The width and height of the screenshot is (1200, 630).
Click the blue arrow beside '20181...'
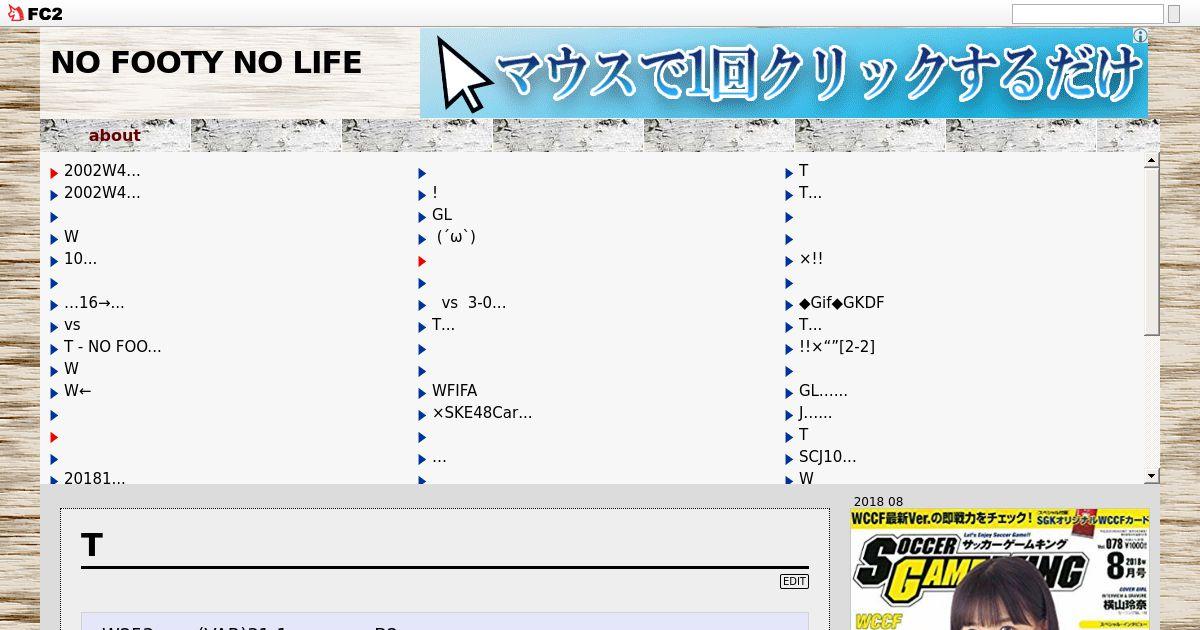coord(54,481)
